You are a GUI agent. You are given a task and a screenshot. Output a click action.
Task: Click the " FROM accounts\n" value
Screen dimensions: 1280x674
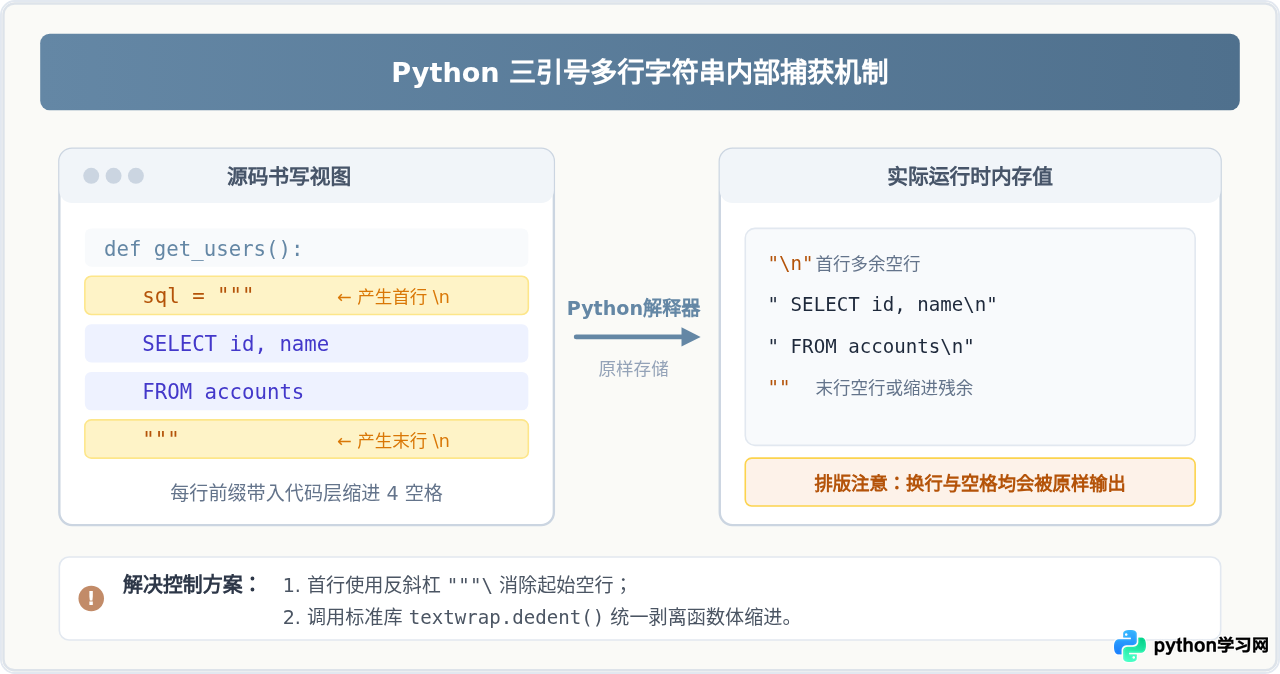[871, 346]
